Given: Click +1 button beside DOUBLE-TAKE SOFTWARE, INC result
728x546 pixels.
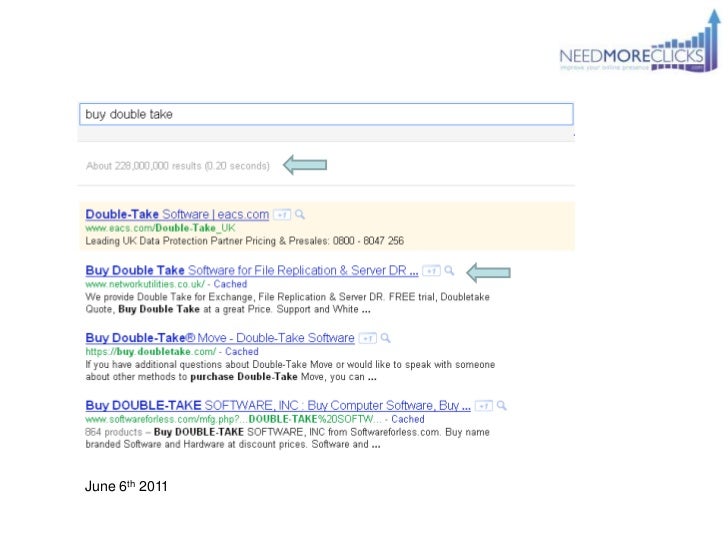Looking at the screenshot, I should [x=483, y=406].
